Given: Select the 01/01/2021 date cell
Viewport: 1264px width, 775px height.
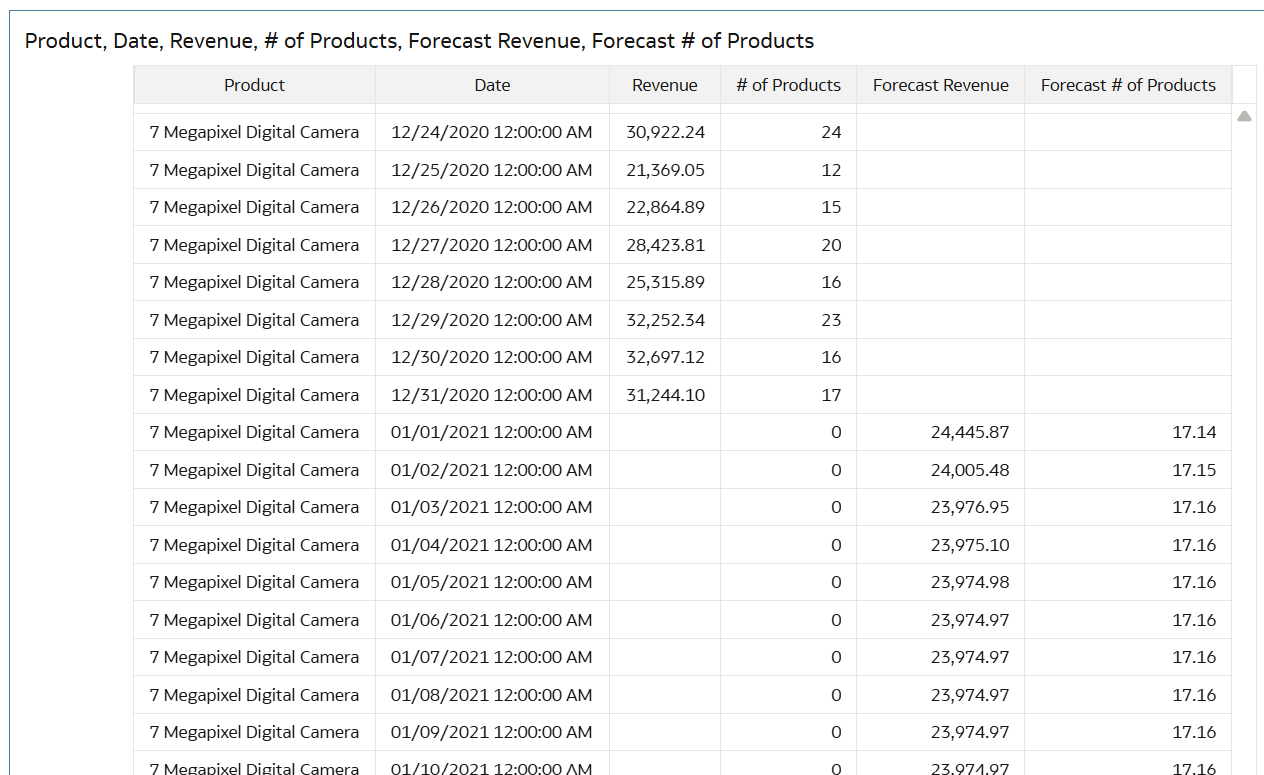Looking at the screenshot, I should click(x=491, y=432).
